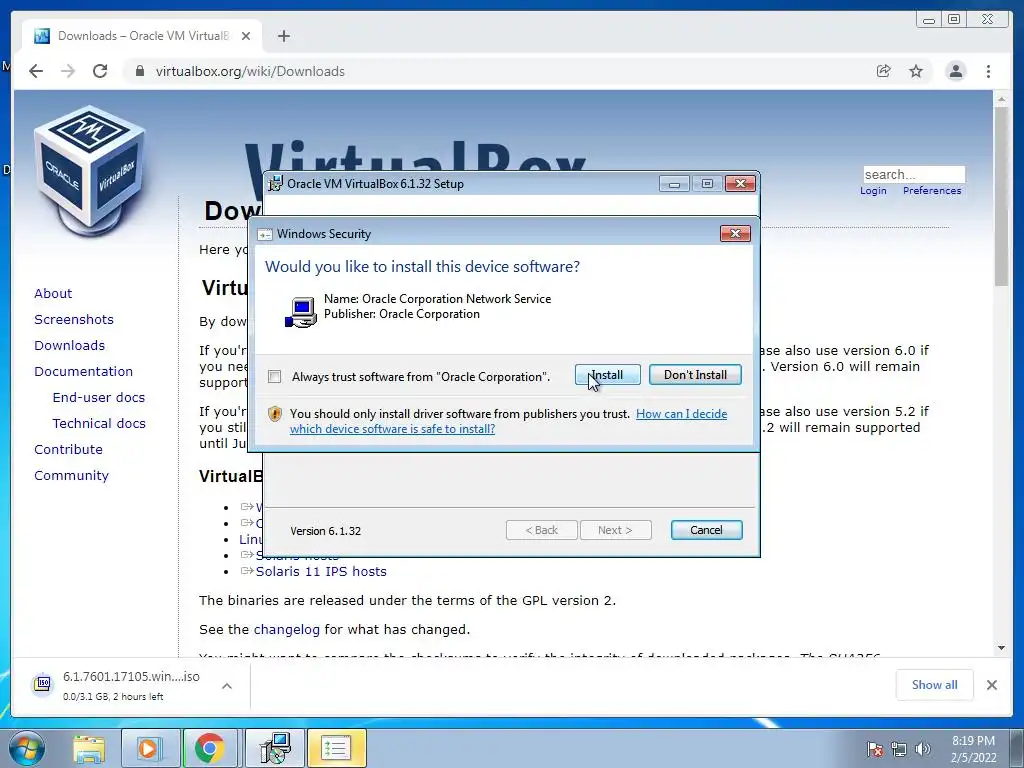The width and height of the screenshot is (1024, 768).
Task: Click the yellow checklist taskbar icon
Action: pyautogui.click(x=336, y=748)
